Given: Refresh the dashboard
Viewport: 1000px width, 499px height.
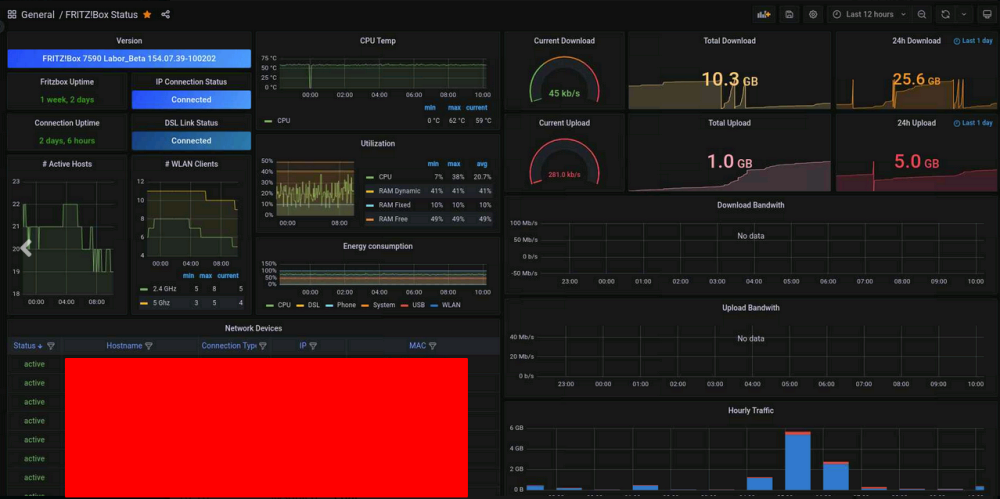Looking at the screenshot, I should (946, 14).
